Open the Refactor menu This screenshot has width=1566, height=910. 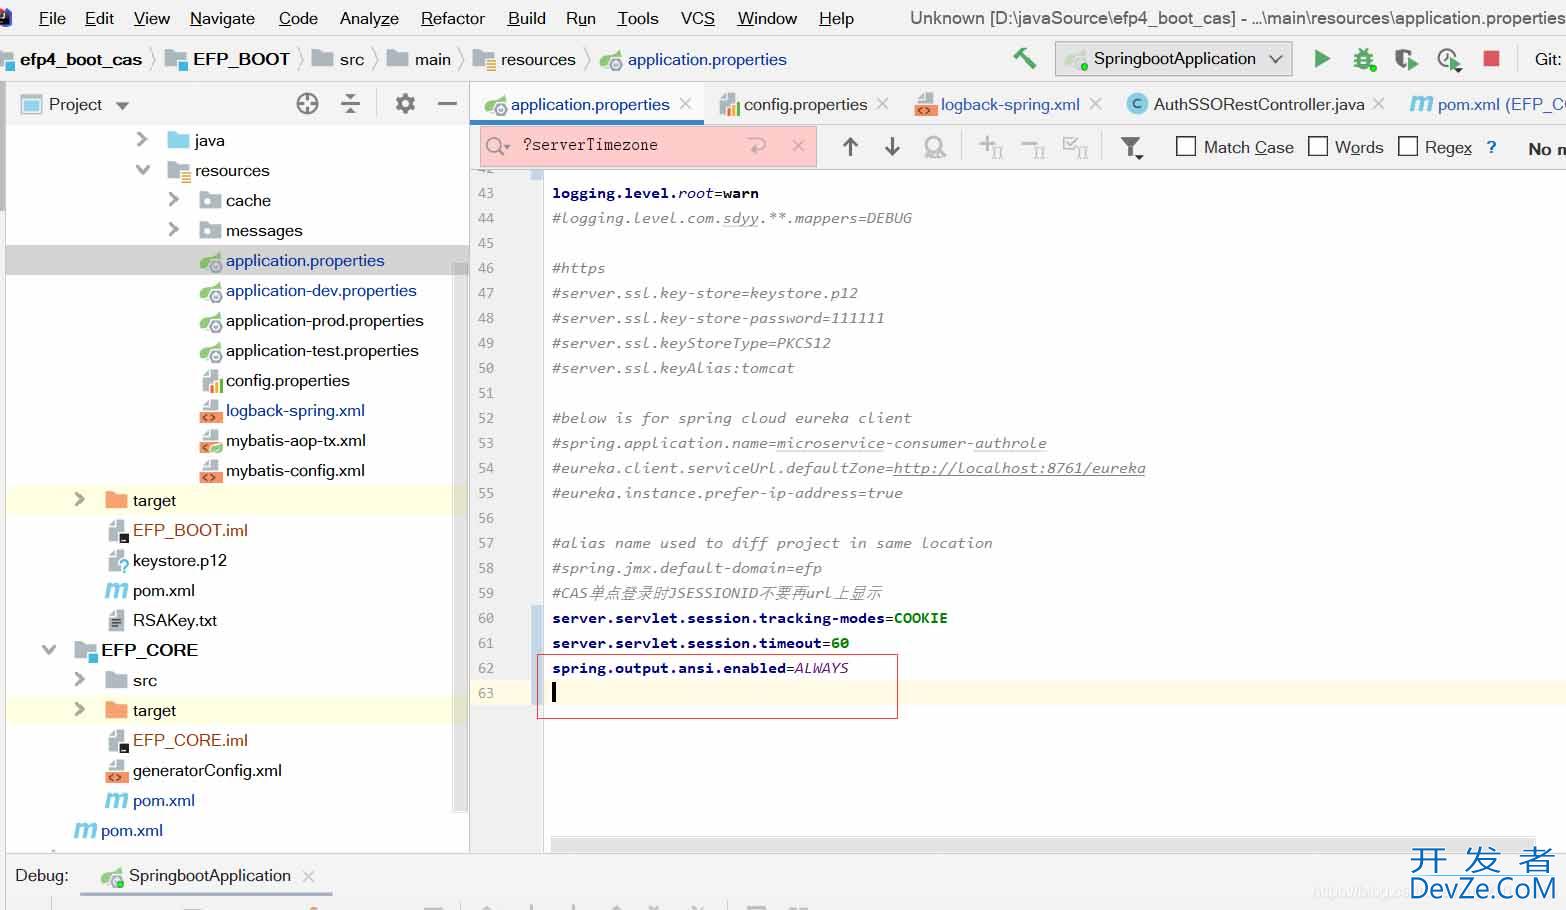(x=453, y=18)
